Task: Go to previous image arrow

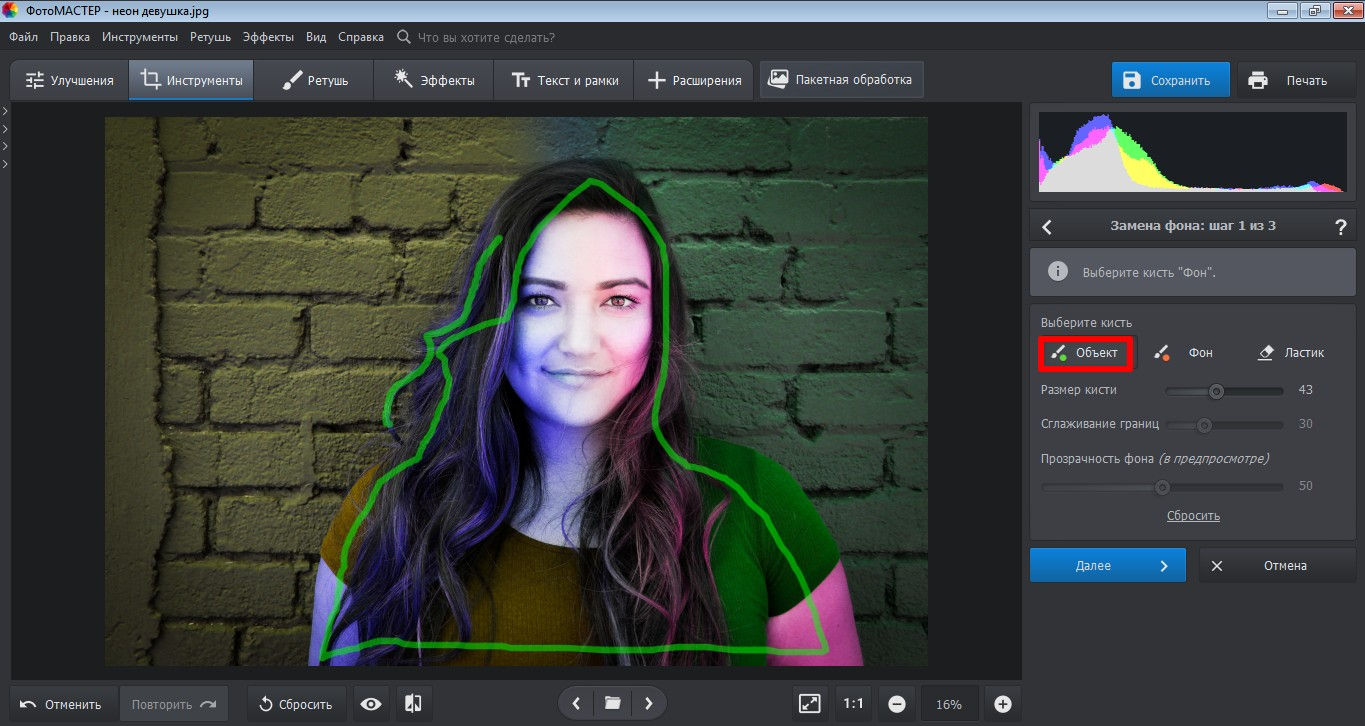Action: (x=576, y=704)
